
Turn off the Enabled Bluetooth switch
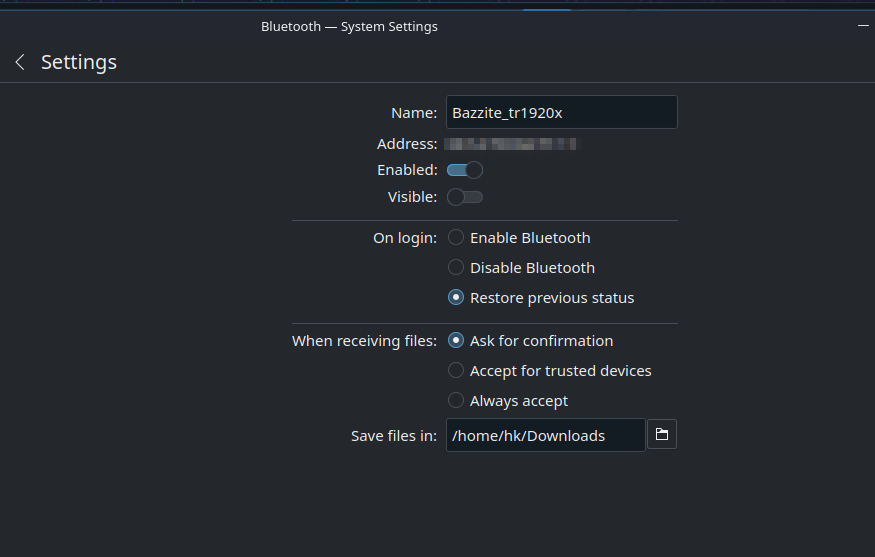tap(465, 170)
